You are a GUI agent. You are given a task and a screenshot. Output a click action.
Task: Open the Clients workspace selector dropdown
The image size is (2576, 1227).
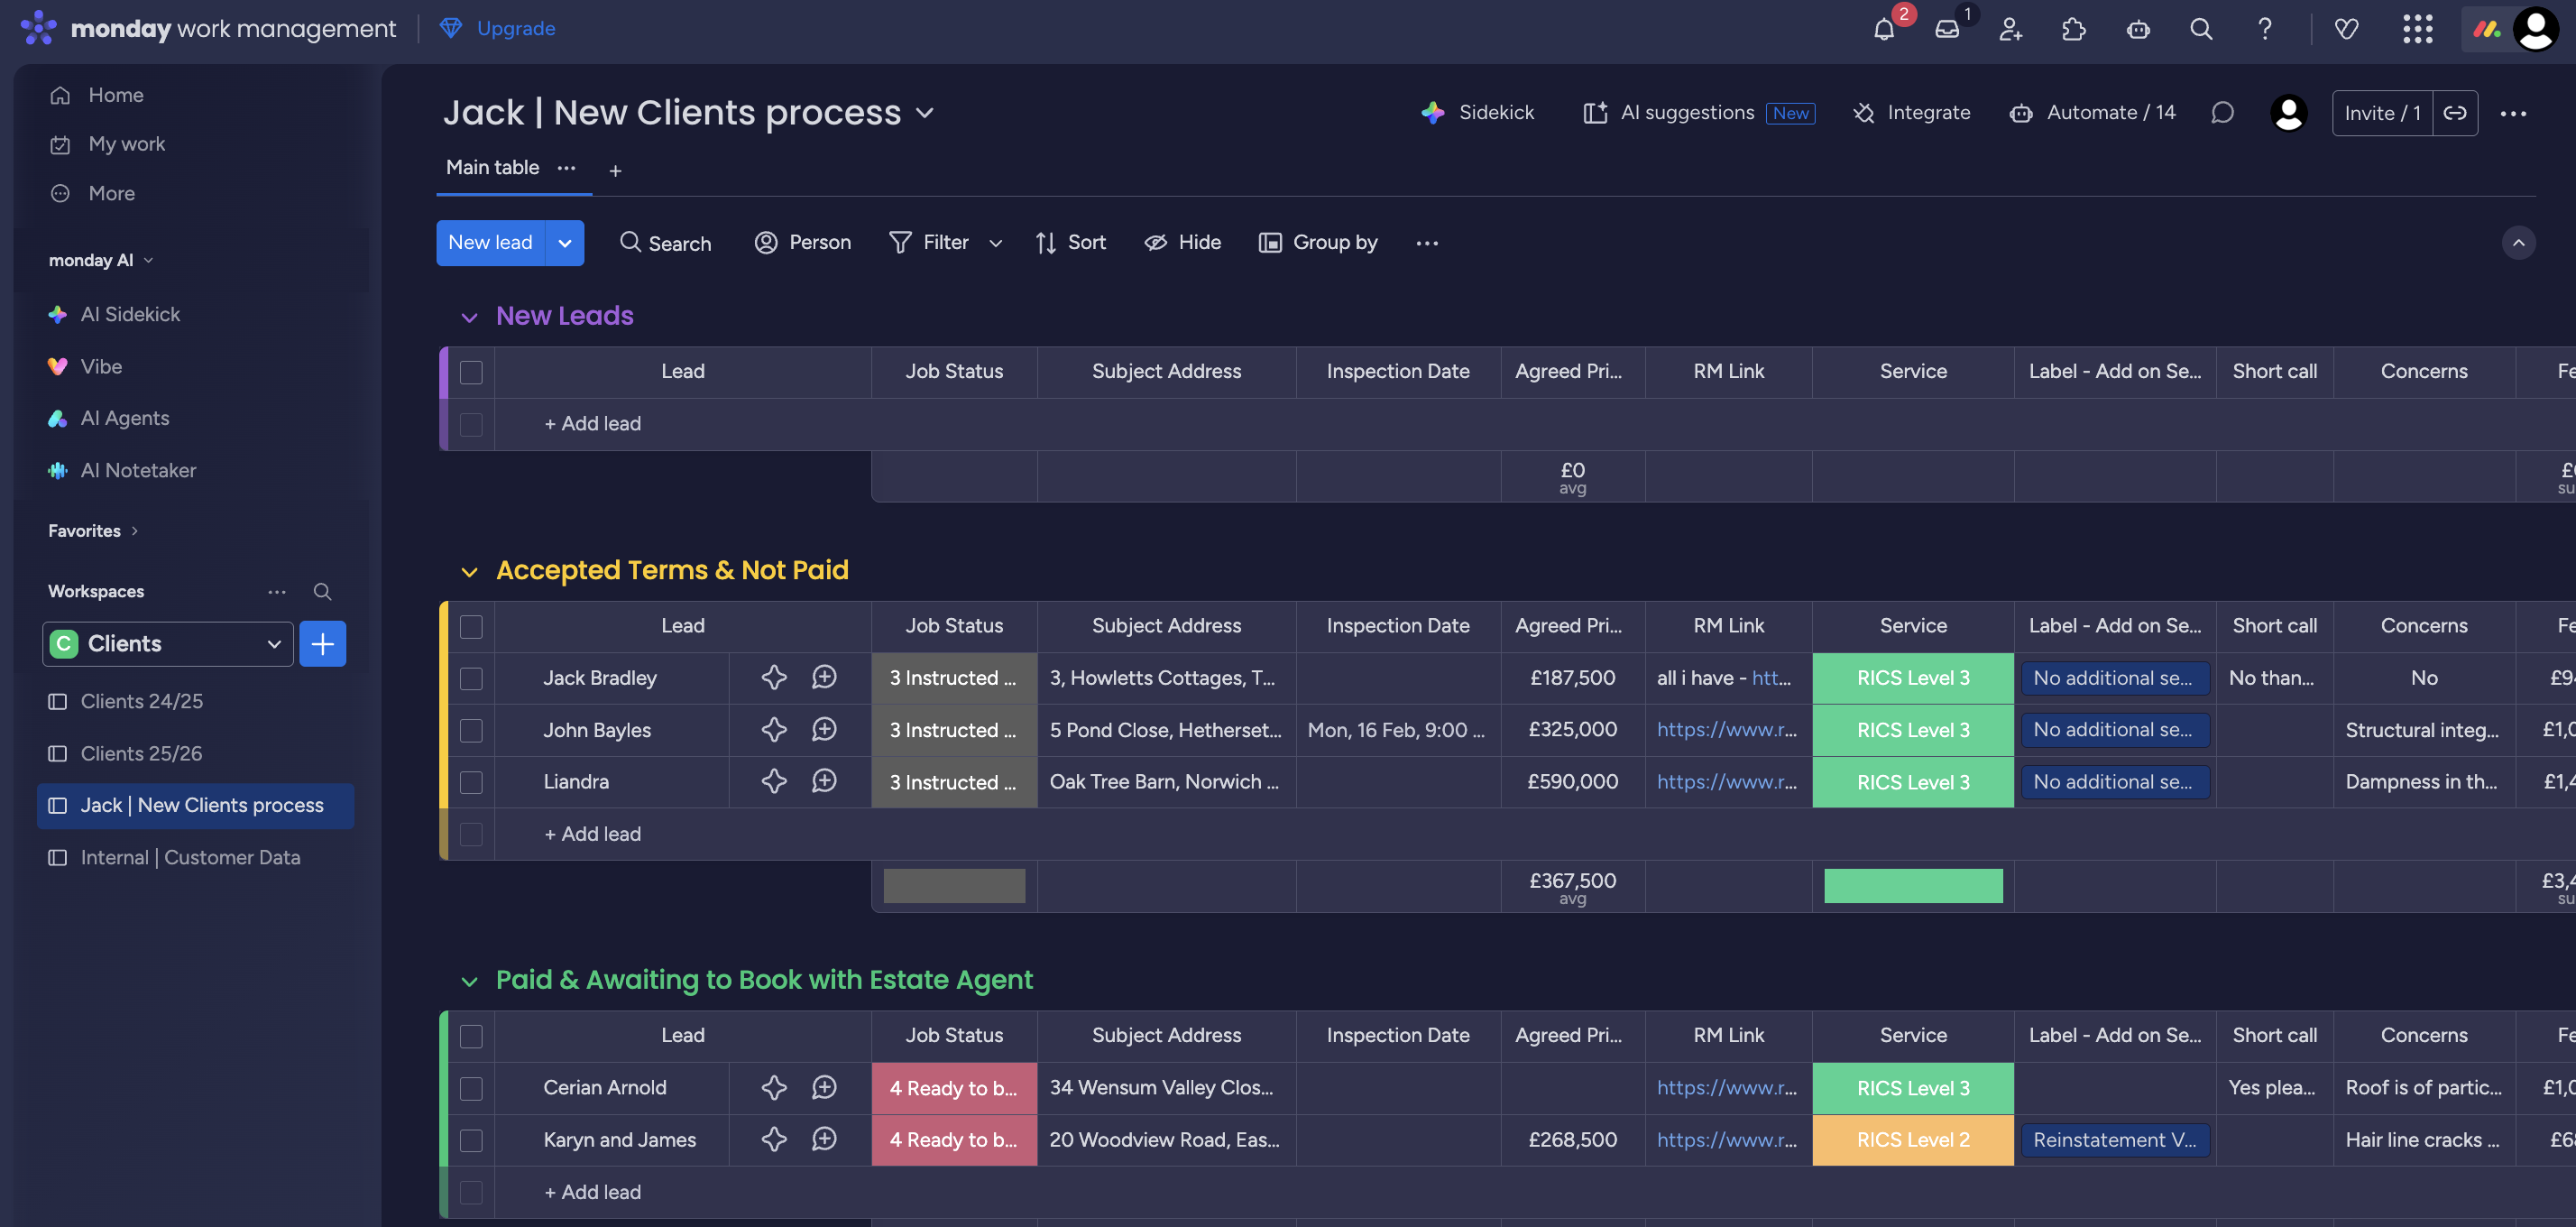pos(168,644)
